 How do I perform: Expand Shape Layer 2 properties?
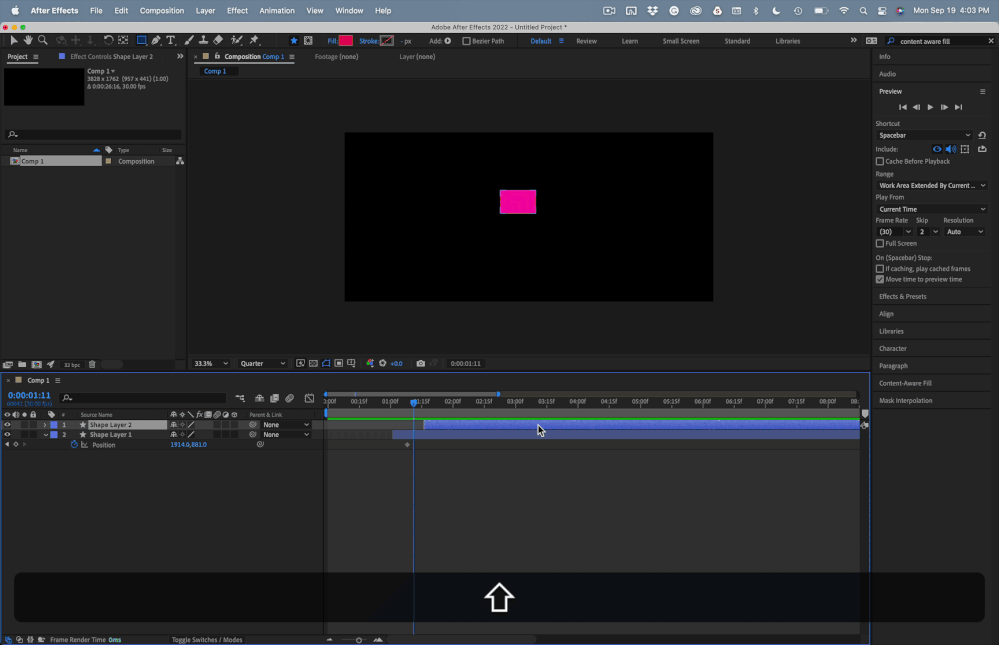click(45, 424)
